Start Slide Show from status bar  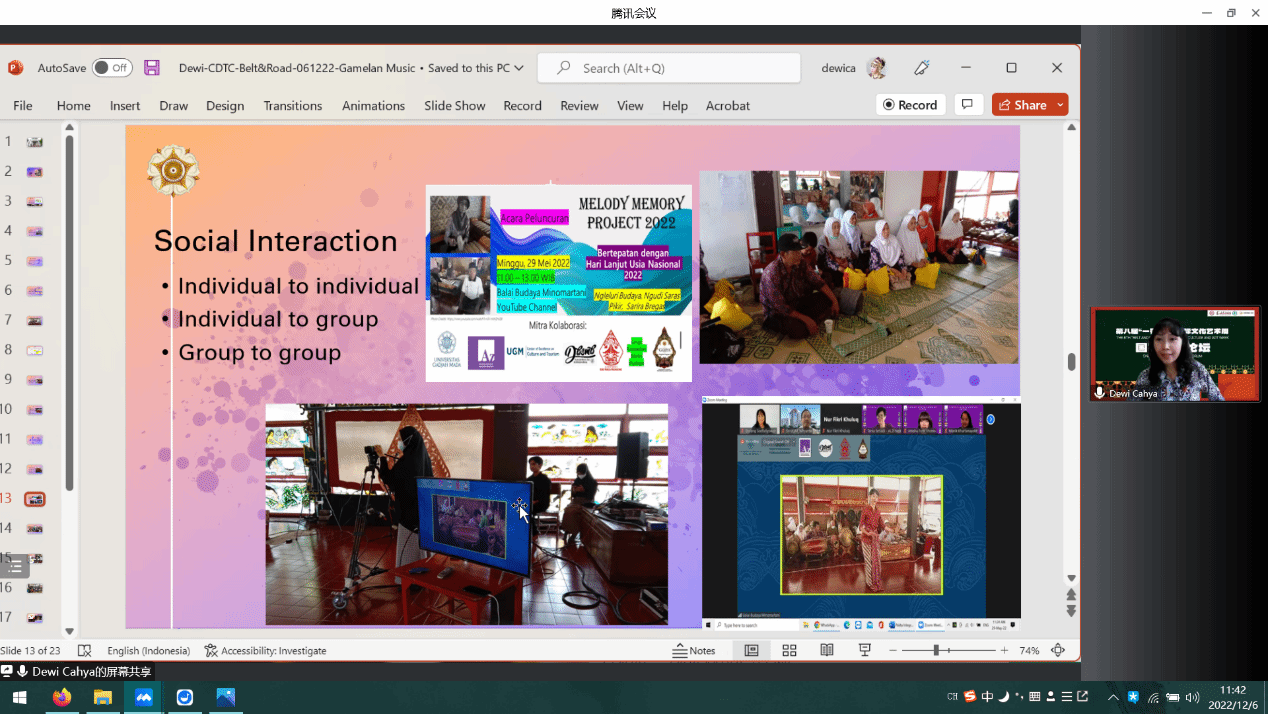pos(865,650)
